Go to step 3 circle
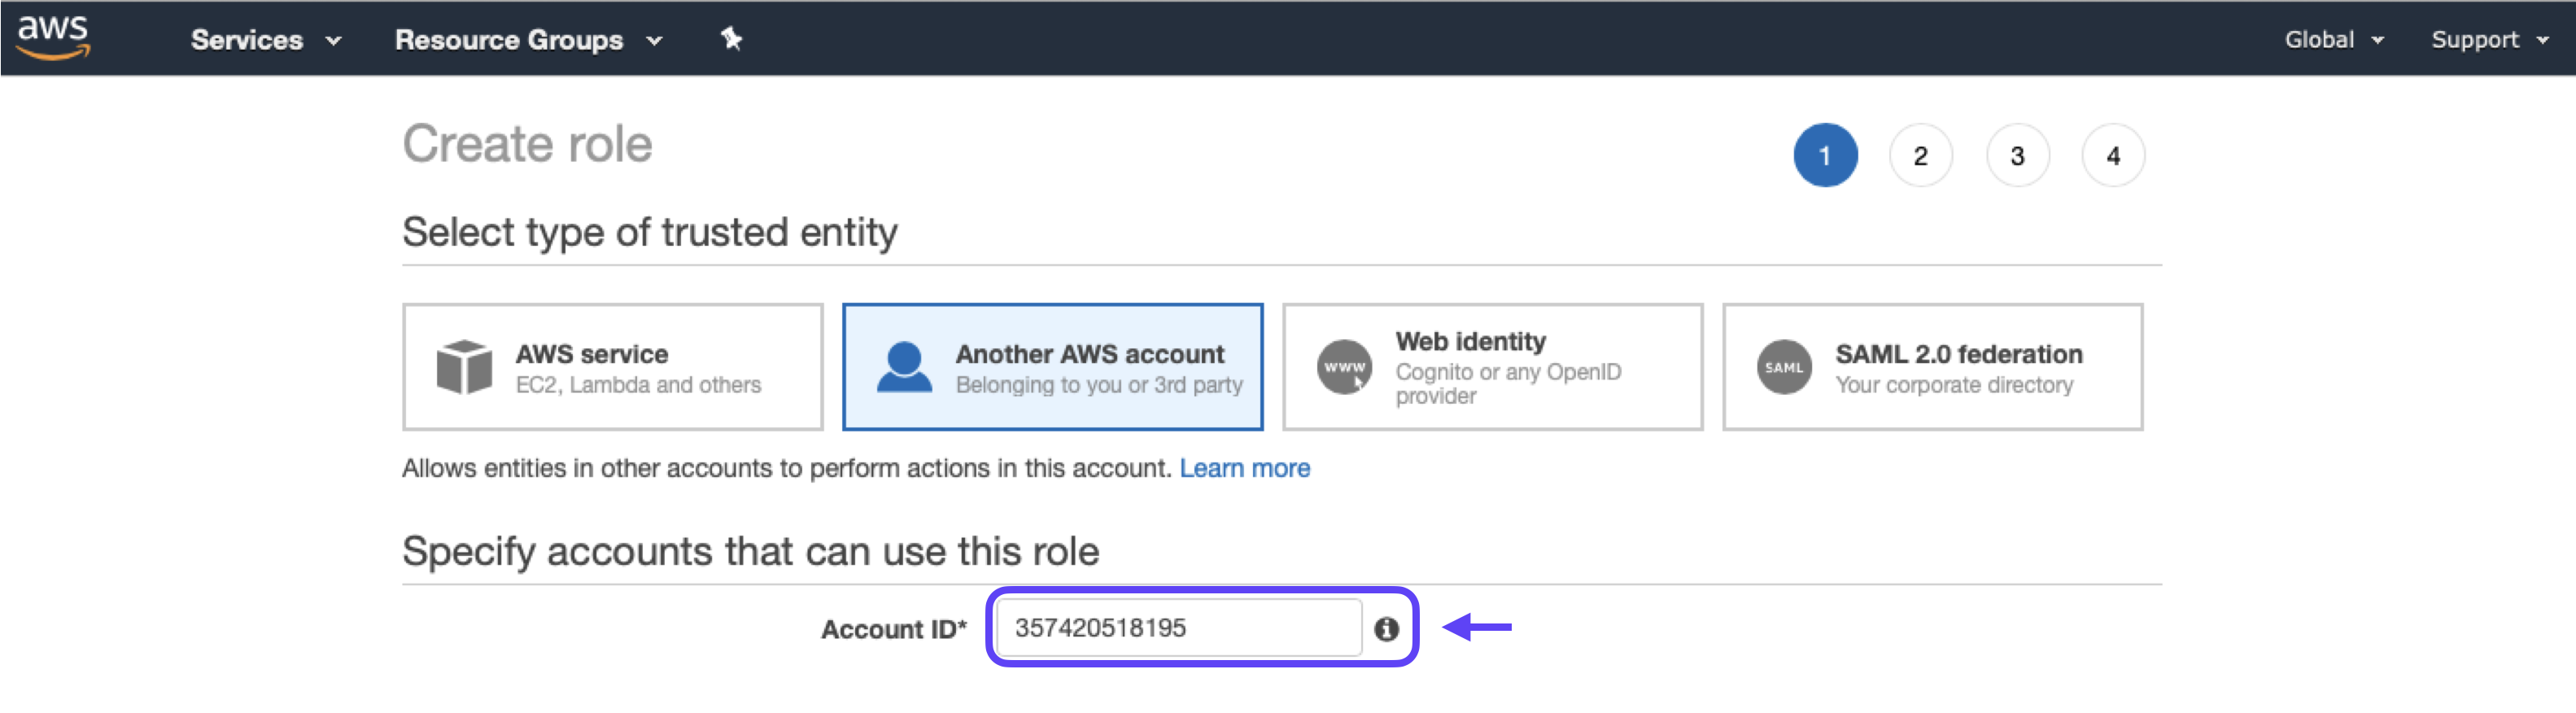Viewport: 2576px width, 713px height. coord(2017,155)
